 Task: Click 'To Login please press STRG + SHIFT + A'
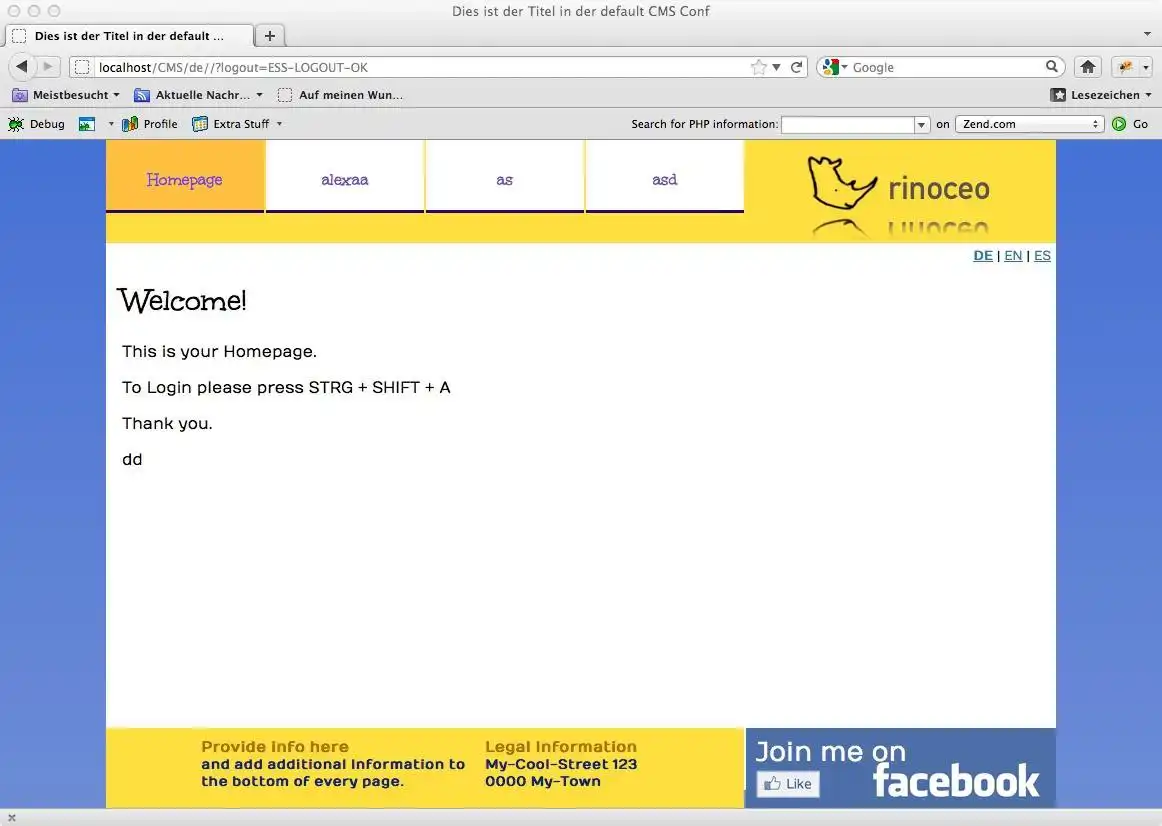(286, 387)
